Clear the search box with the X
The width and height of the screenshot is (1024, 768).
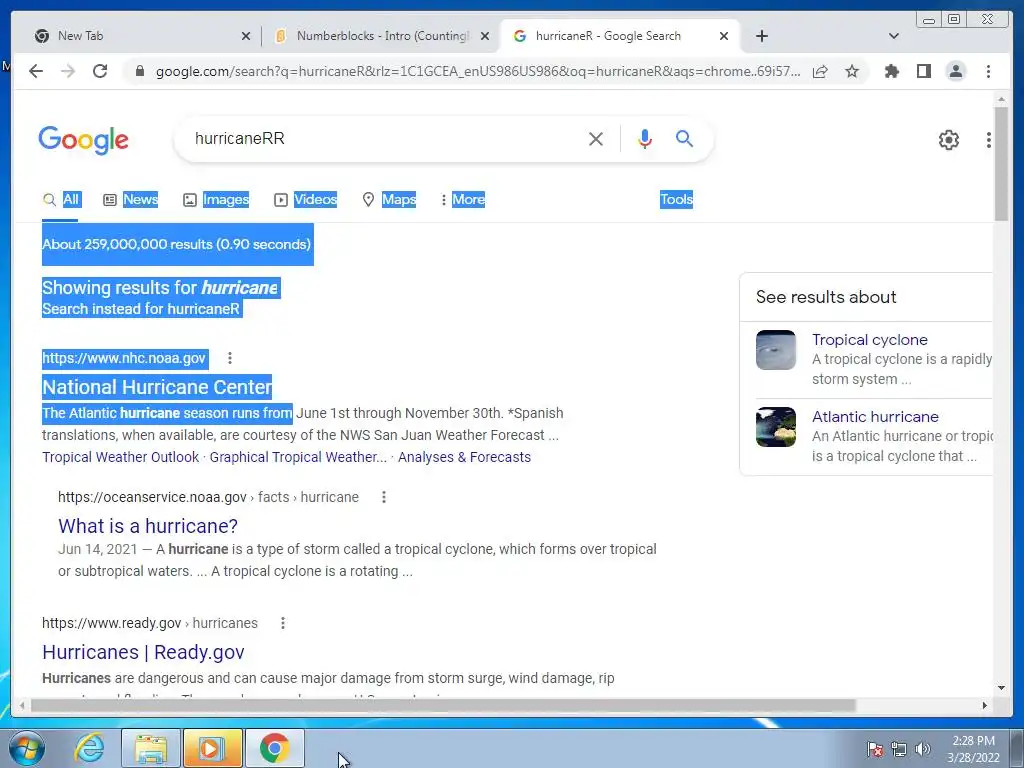pos(596,139)
